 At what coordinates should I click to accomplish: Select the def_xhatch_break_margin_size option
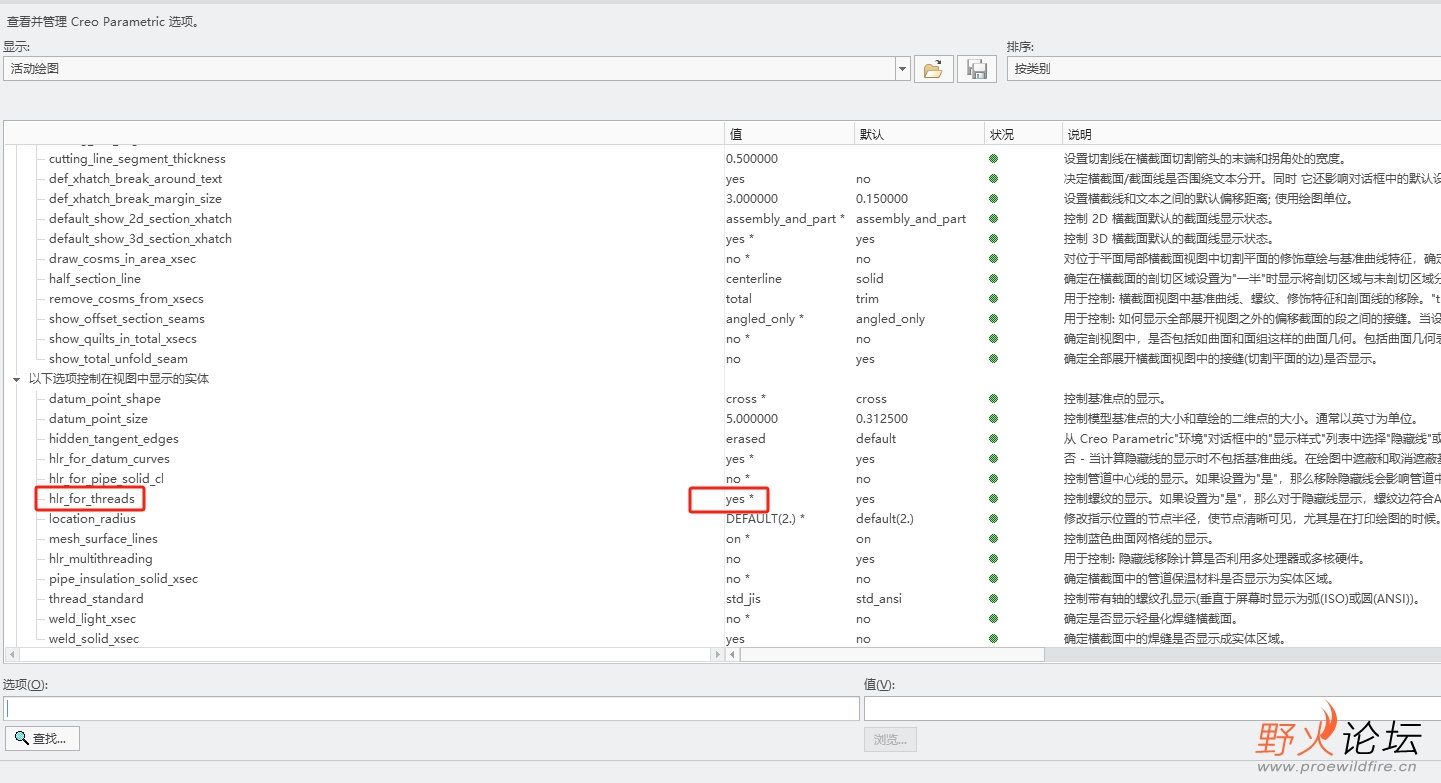pyautogui.click(x=135, y=199)
